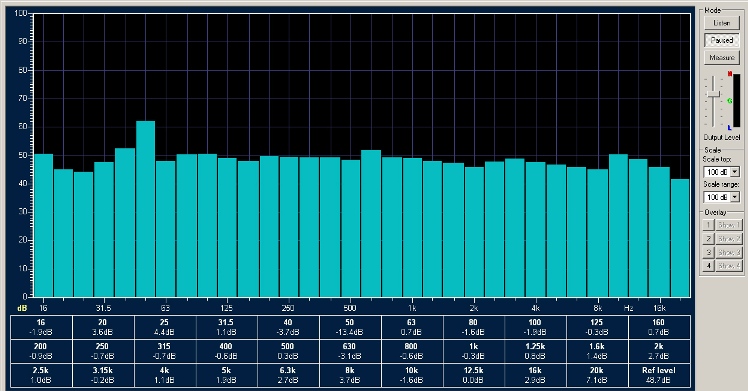Select the 500 Hz 0.3dB cell
The width and height of the screenshot is (748, 391).
(x=288, y=351)
